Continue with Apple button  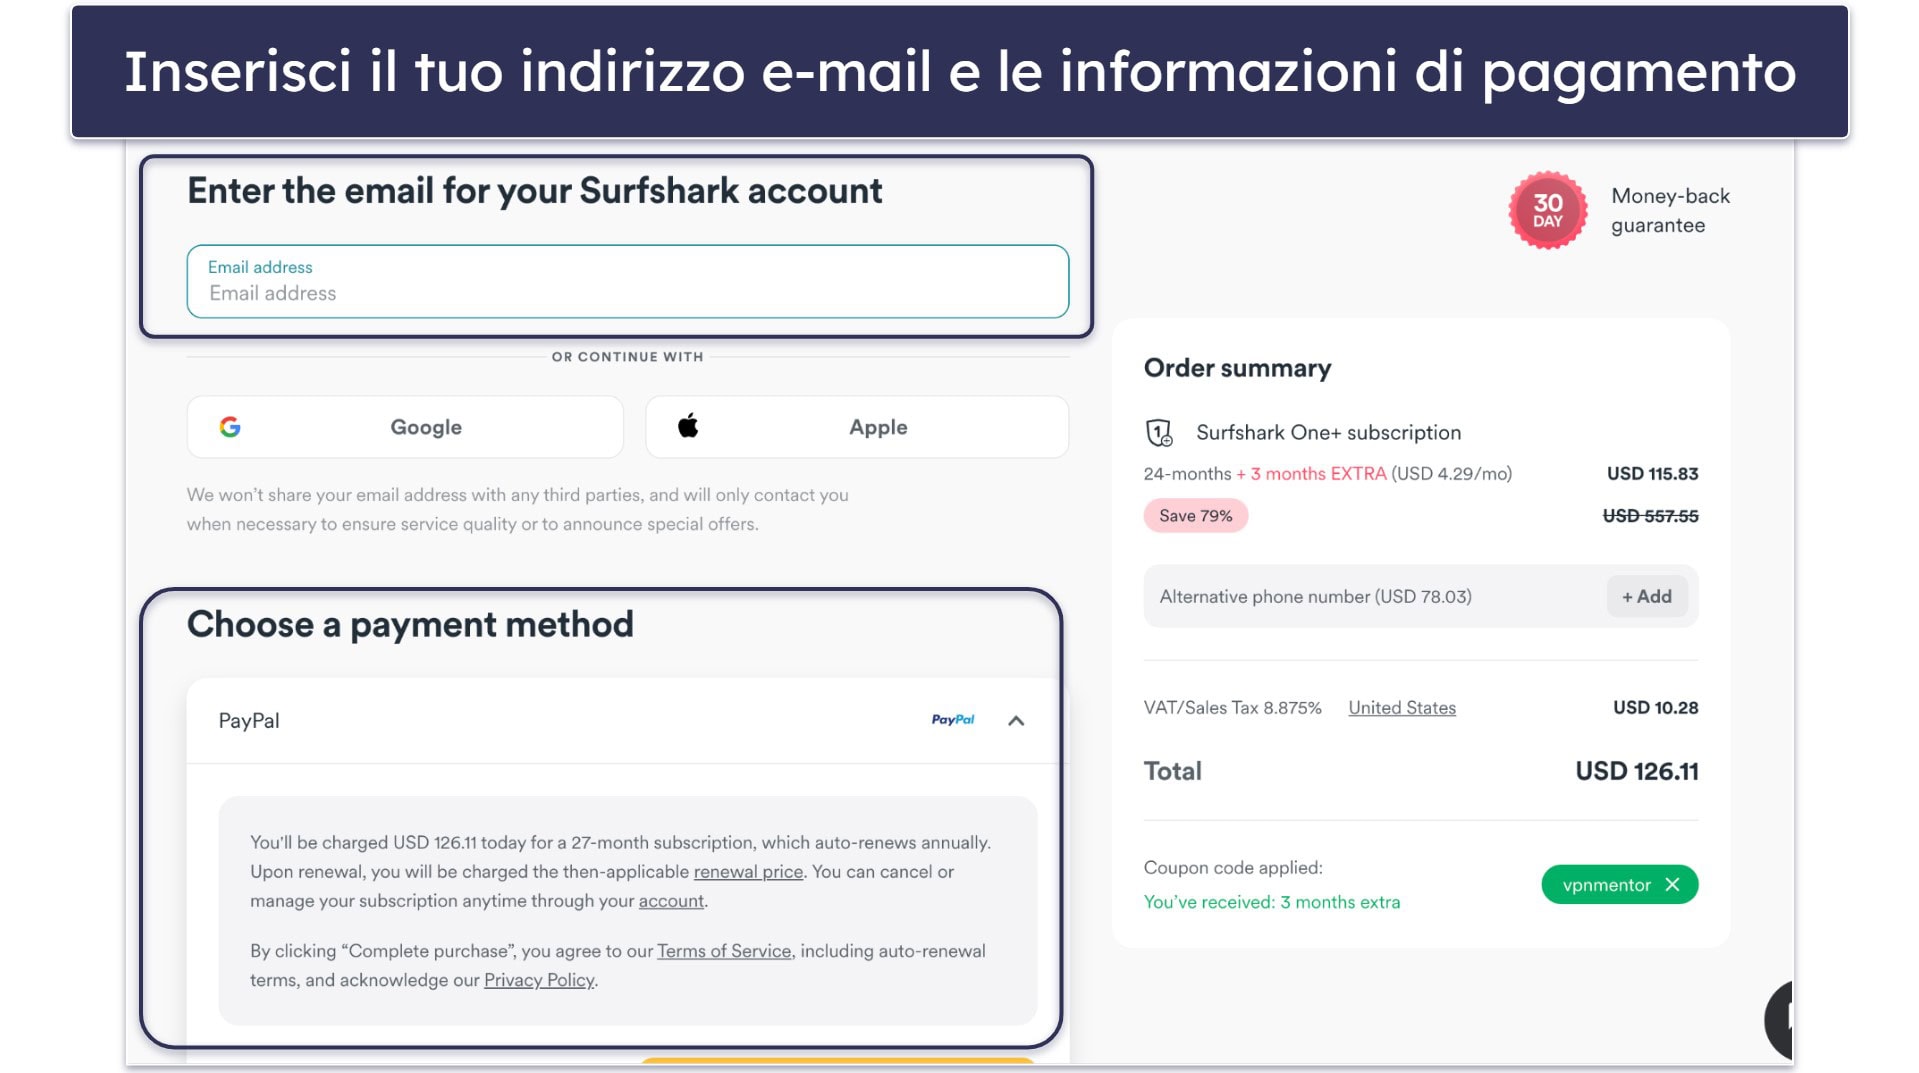[857, 427]
